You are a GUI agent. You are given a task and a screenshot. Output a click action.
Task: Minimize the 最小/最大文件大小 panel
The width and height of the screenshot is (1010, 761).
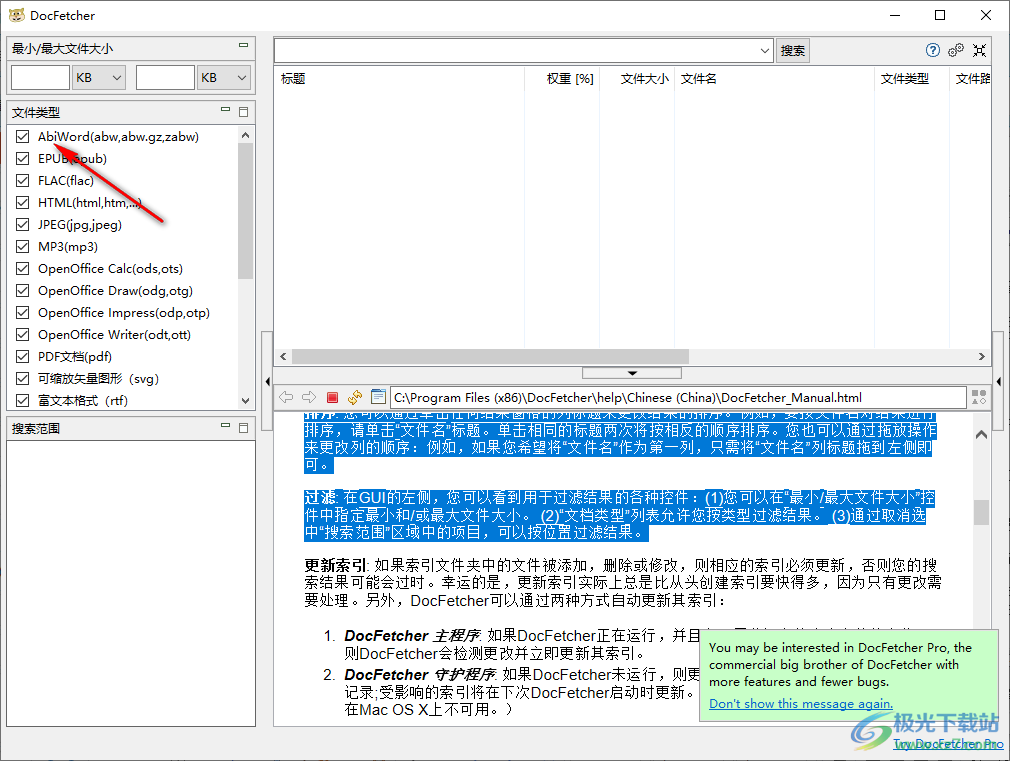coord(243,45)
